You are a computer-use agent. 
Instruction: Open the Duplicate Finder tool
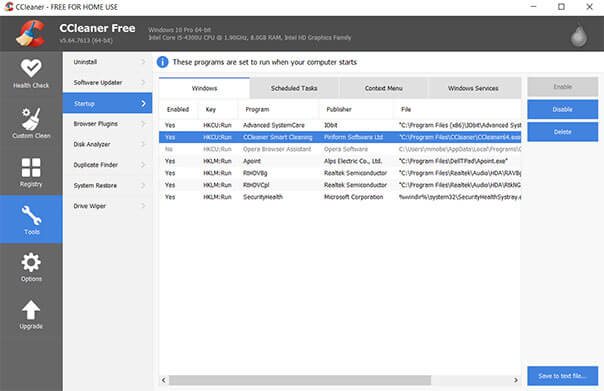tap(107, 165)
